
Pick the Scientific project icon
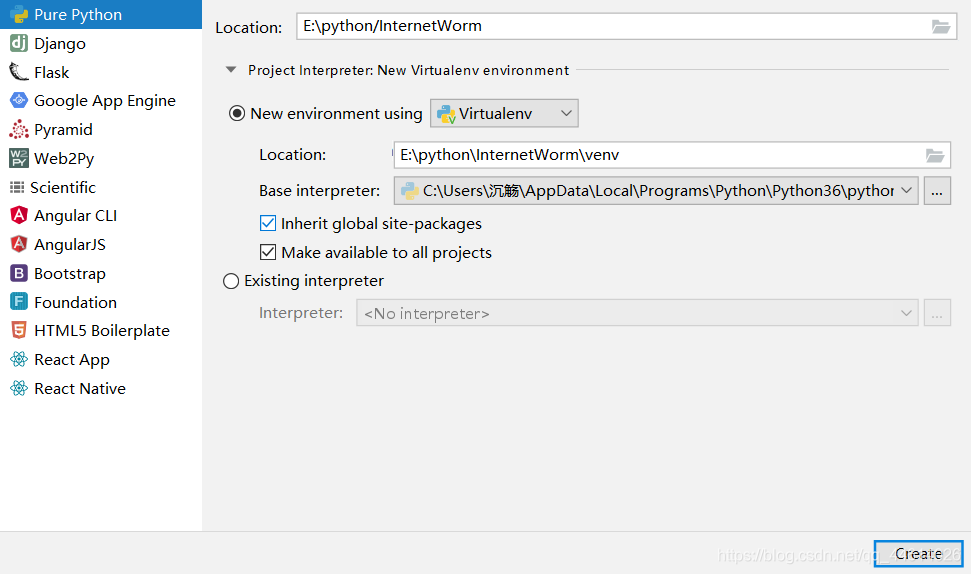coord(17,187)
